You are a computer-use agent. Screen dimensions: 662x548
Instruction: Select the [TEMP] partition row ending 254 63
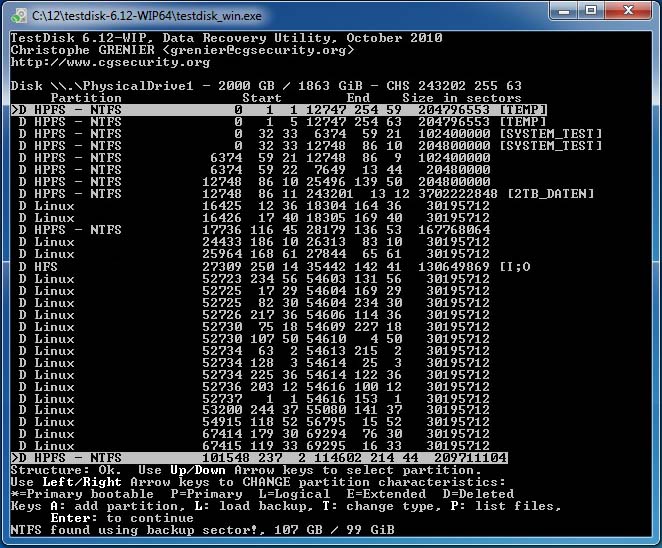coord(279,122)
